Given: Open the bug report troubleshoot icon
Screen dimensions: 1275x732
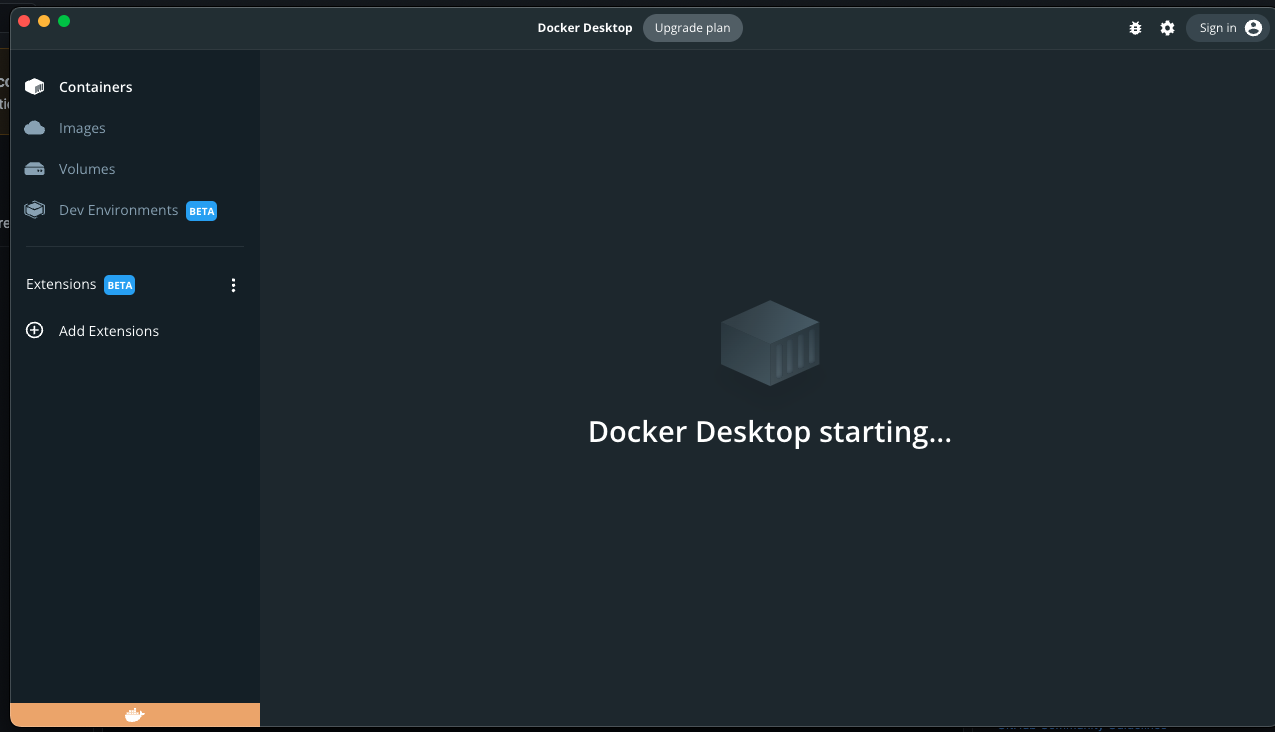Looking at the screenshot, I should click(x=1135, y=28).
